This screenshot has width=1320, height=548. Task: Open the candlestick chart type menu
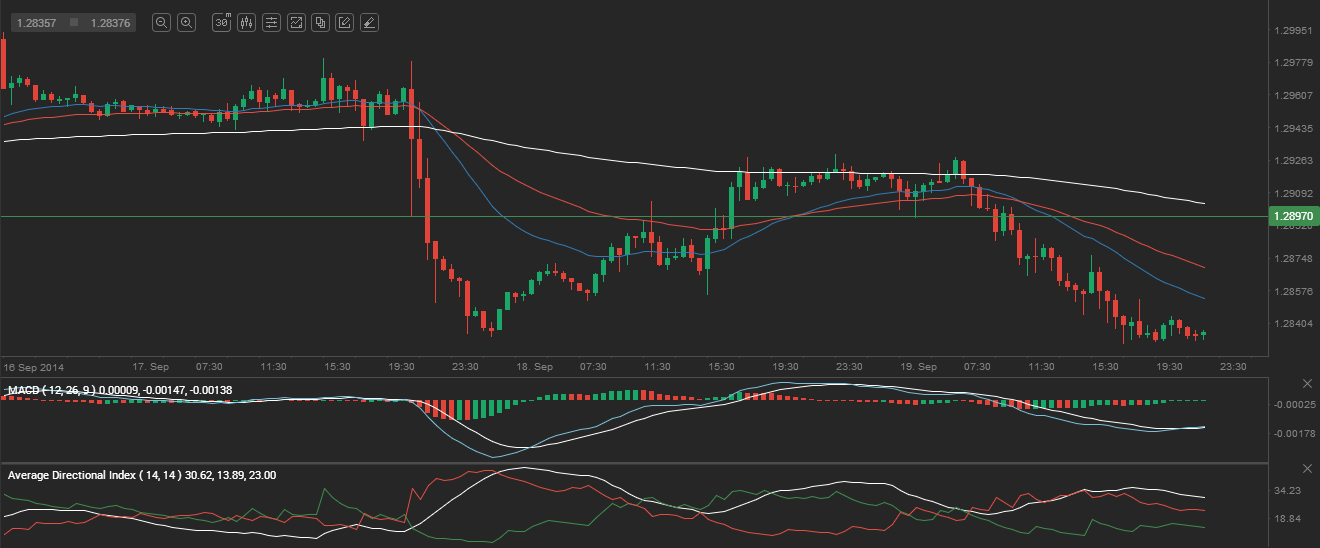(x=246, y=22)
